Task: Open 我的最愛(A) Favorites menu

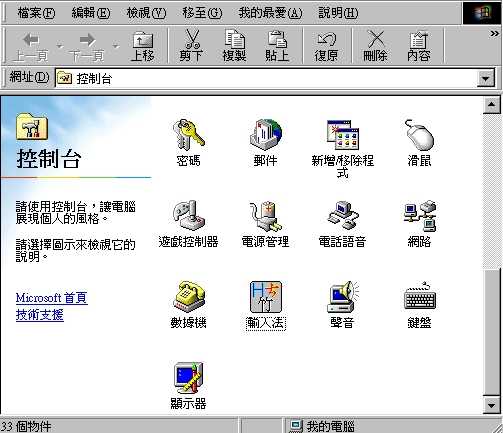Action: 270,13
